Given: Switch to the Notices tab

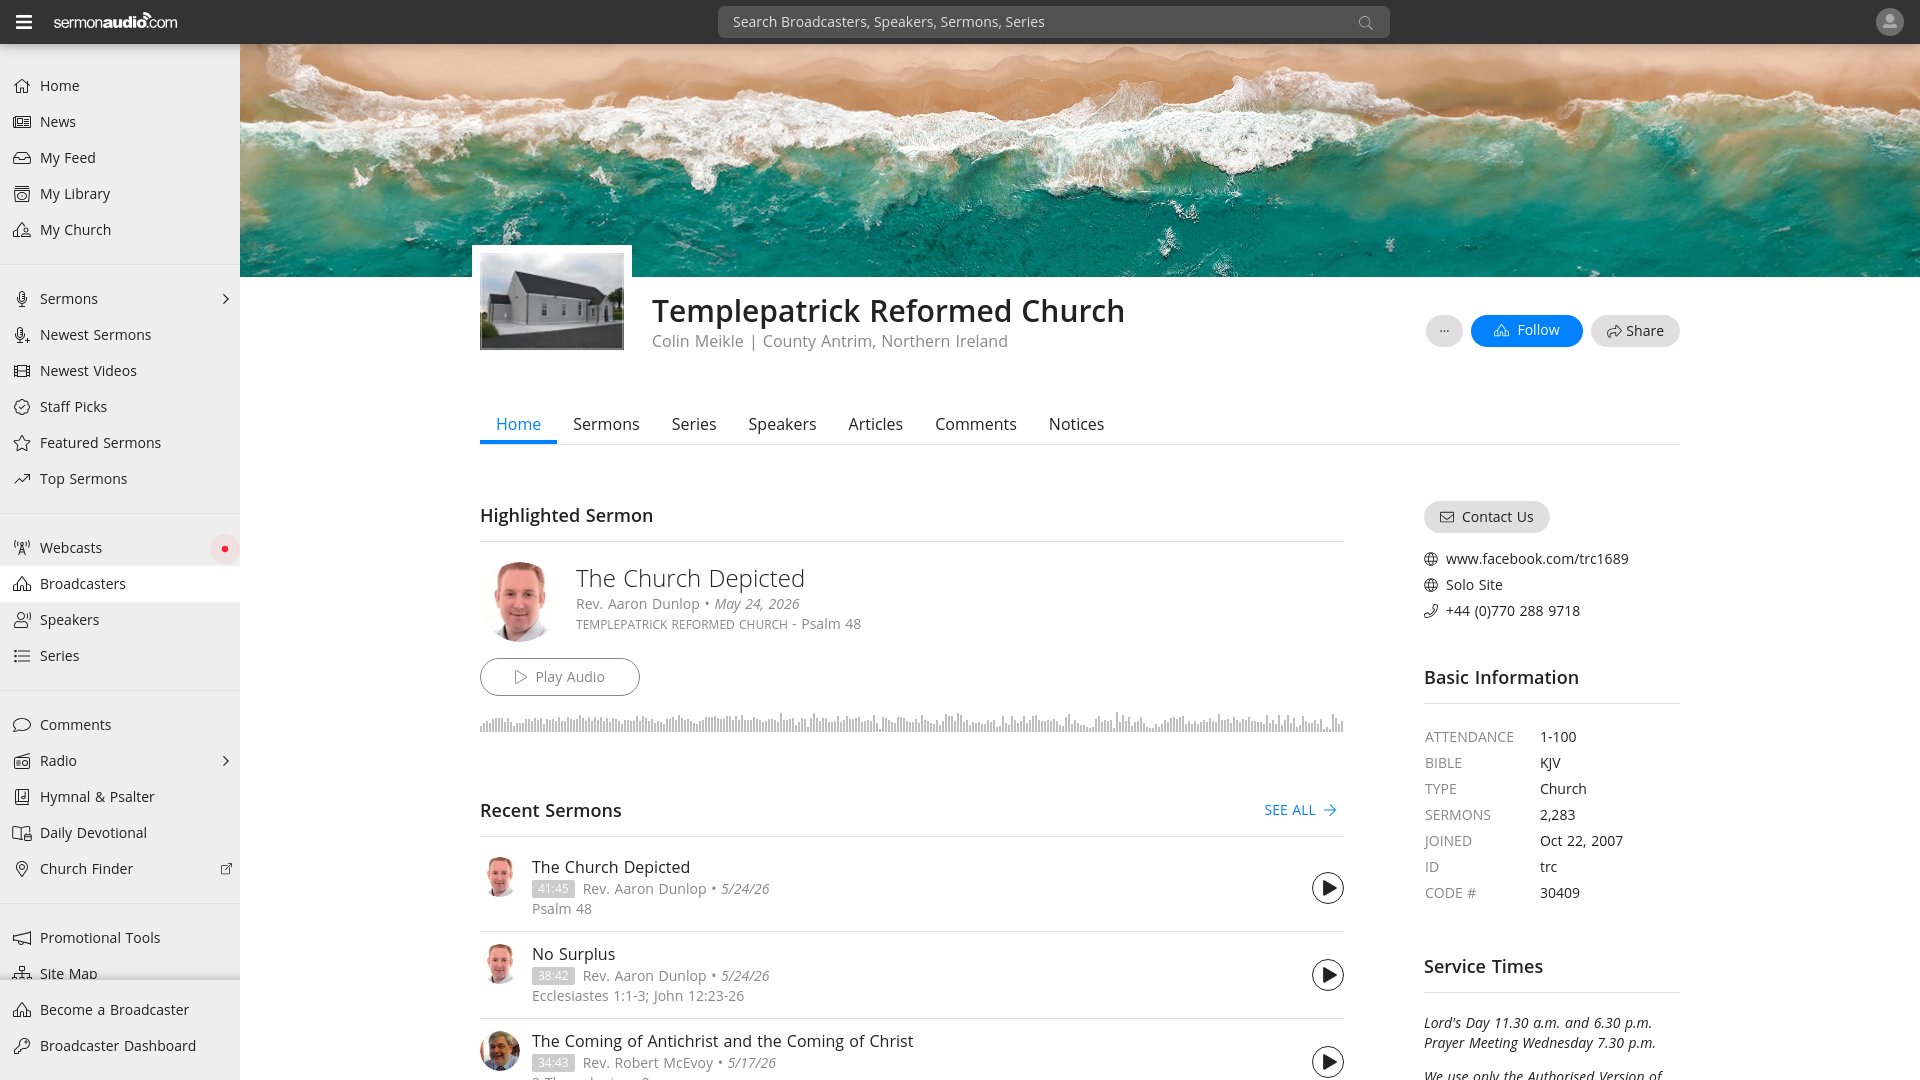Looking at the screenshot, I should pos(1076,424).
